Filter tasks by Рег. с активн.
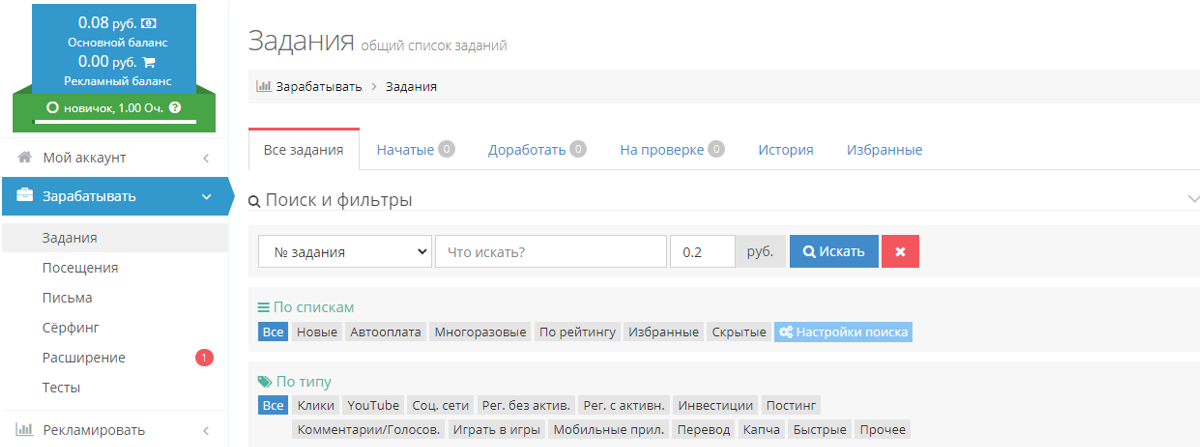This screenshot has height=447, width=1200. point(623,405)
